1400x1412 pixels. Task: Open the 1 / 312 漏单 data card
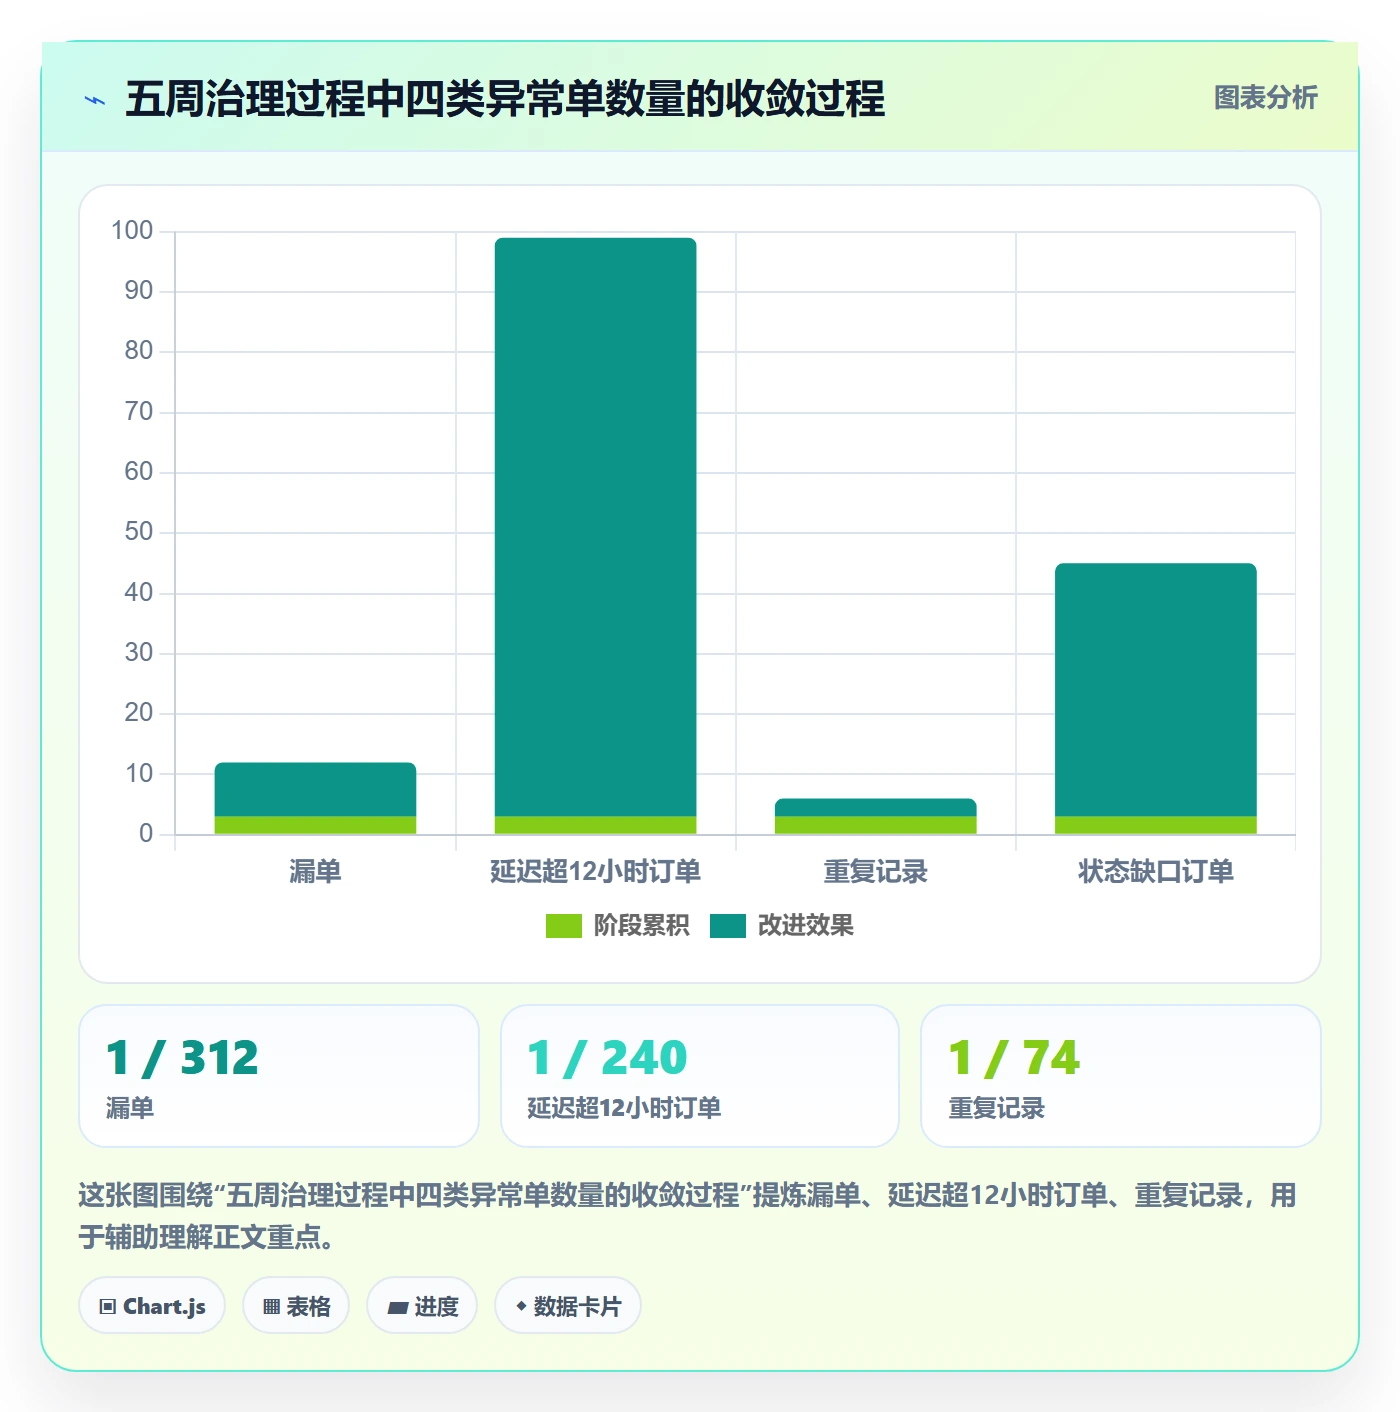click(279, 1076)
